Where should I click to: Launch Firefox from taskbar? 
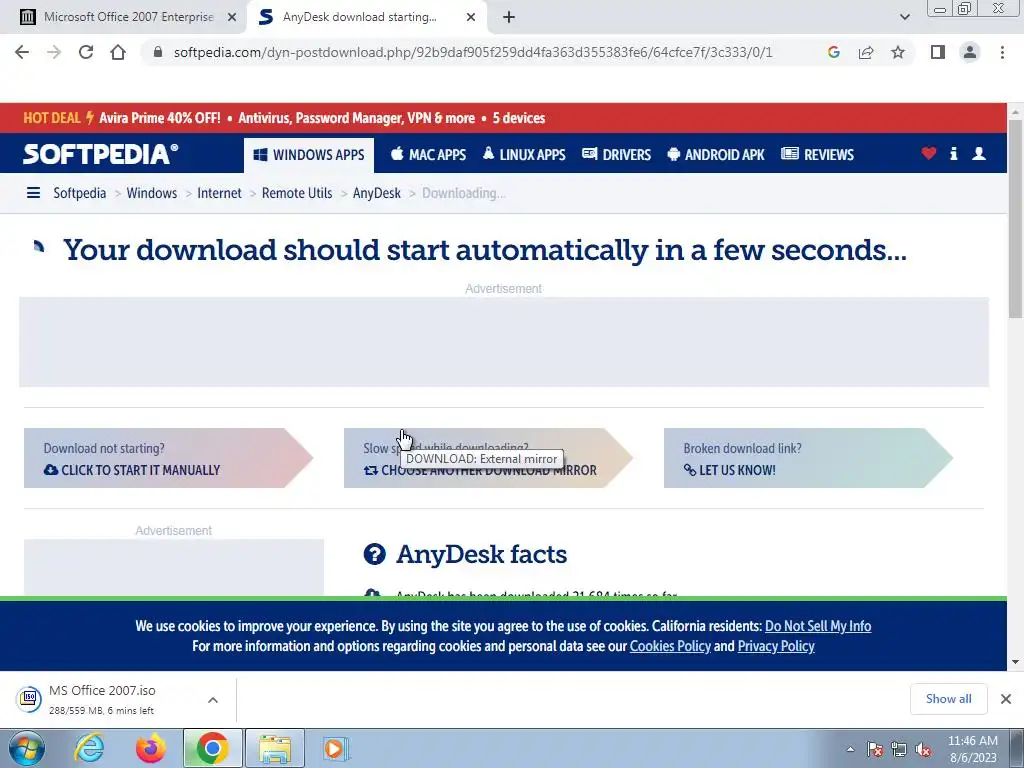coord(150,748)
